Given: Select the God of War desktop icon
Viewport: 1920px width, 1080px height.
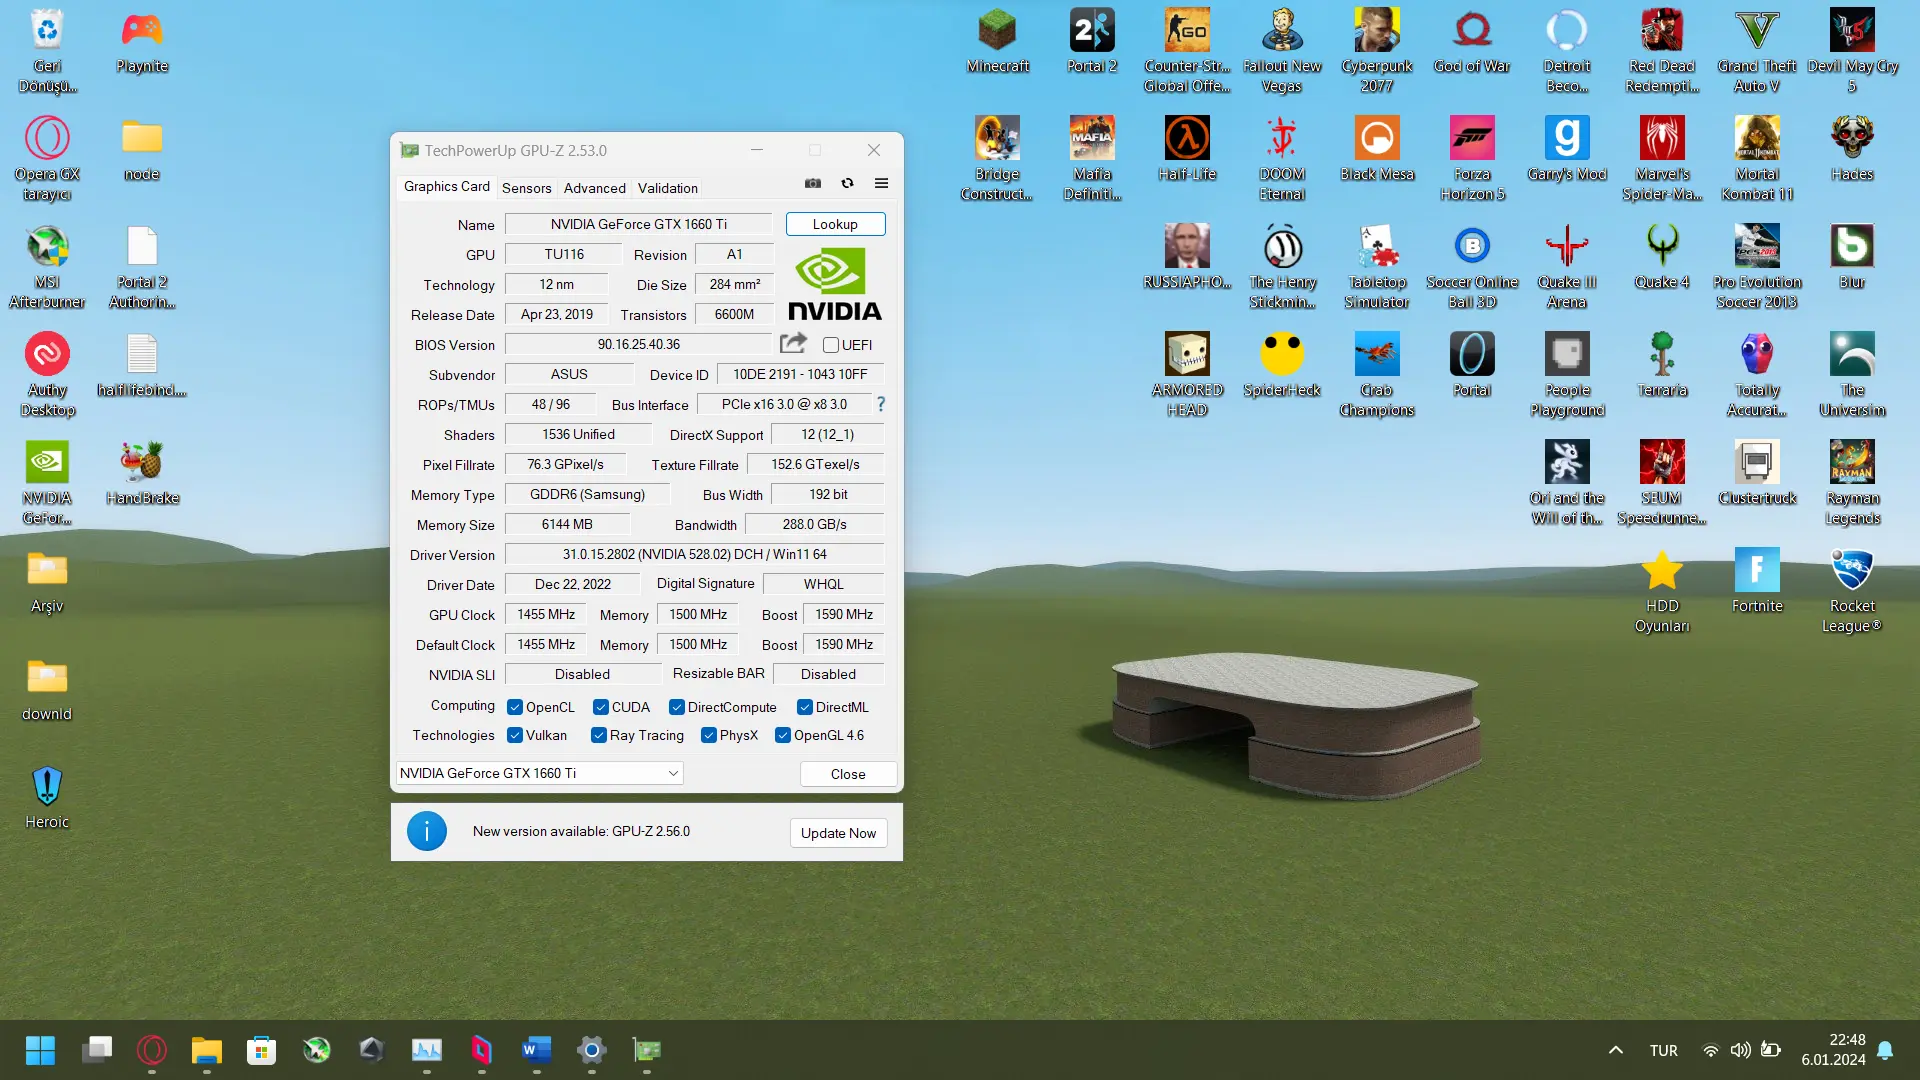Looking at the screenshot, I should (x=1472, y=40).
